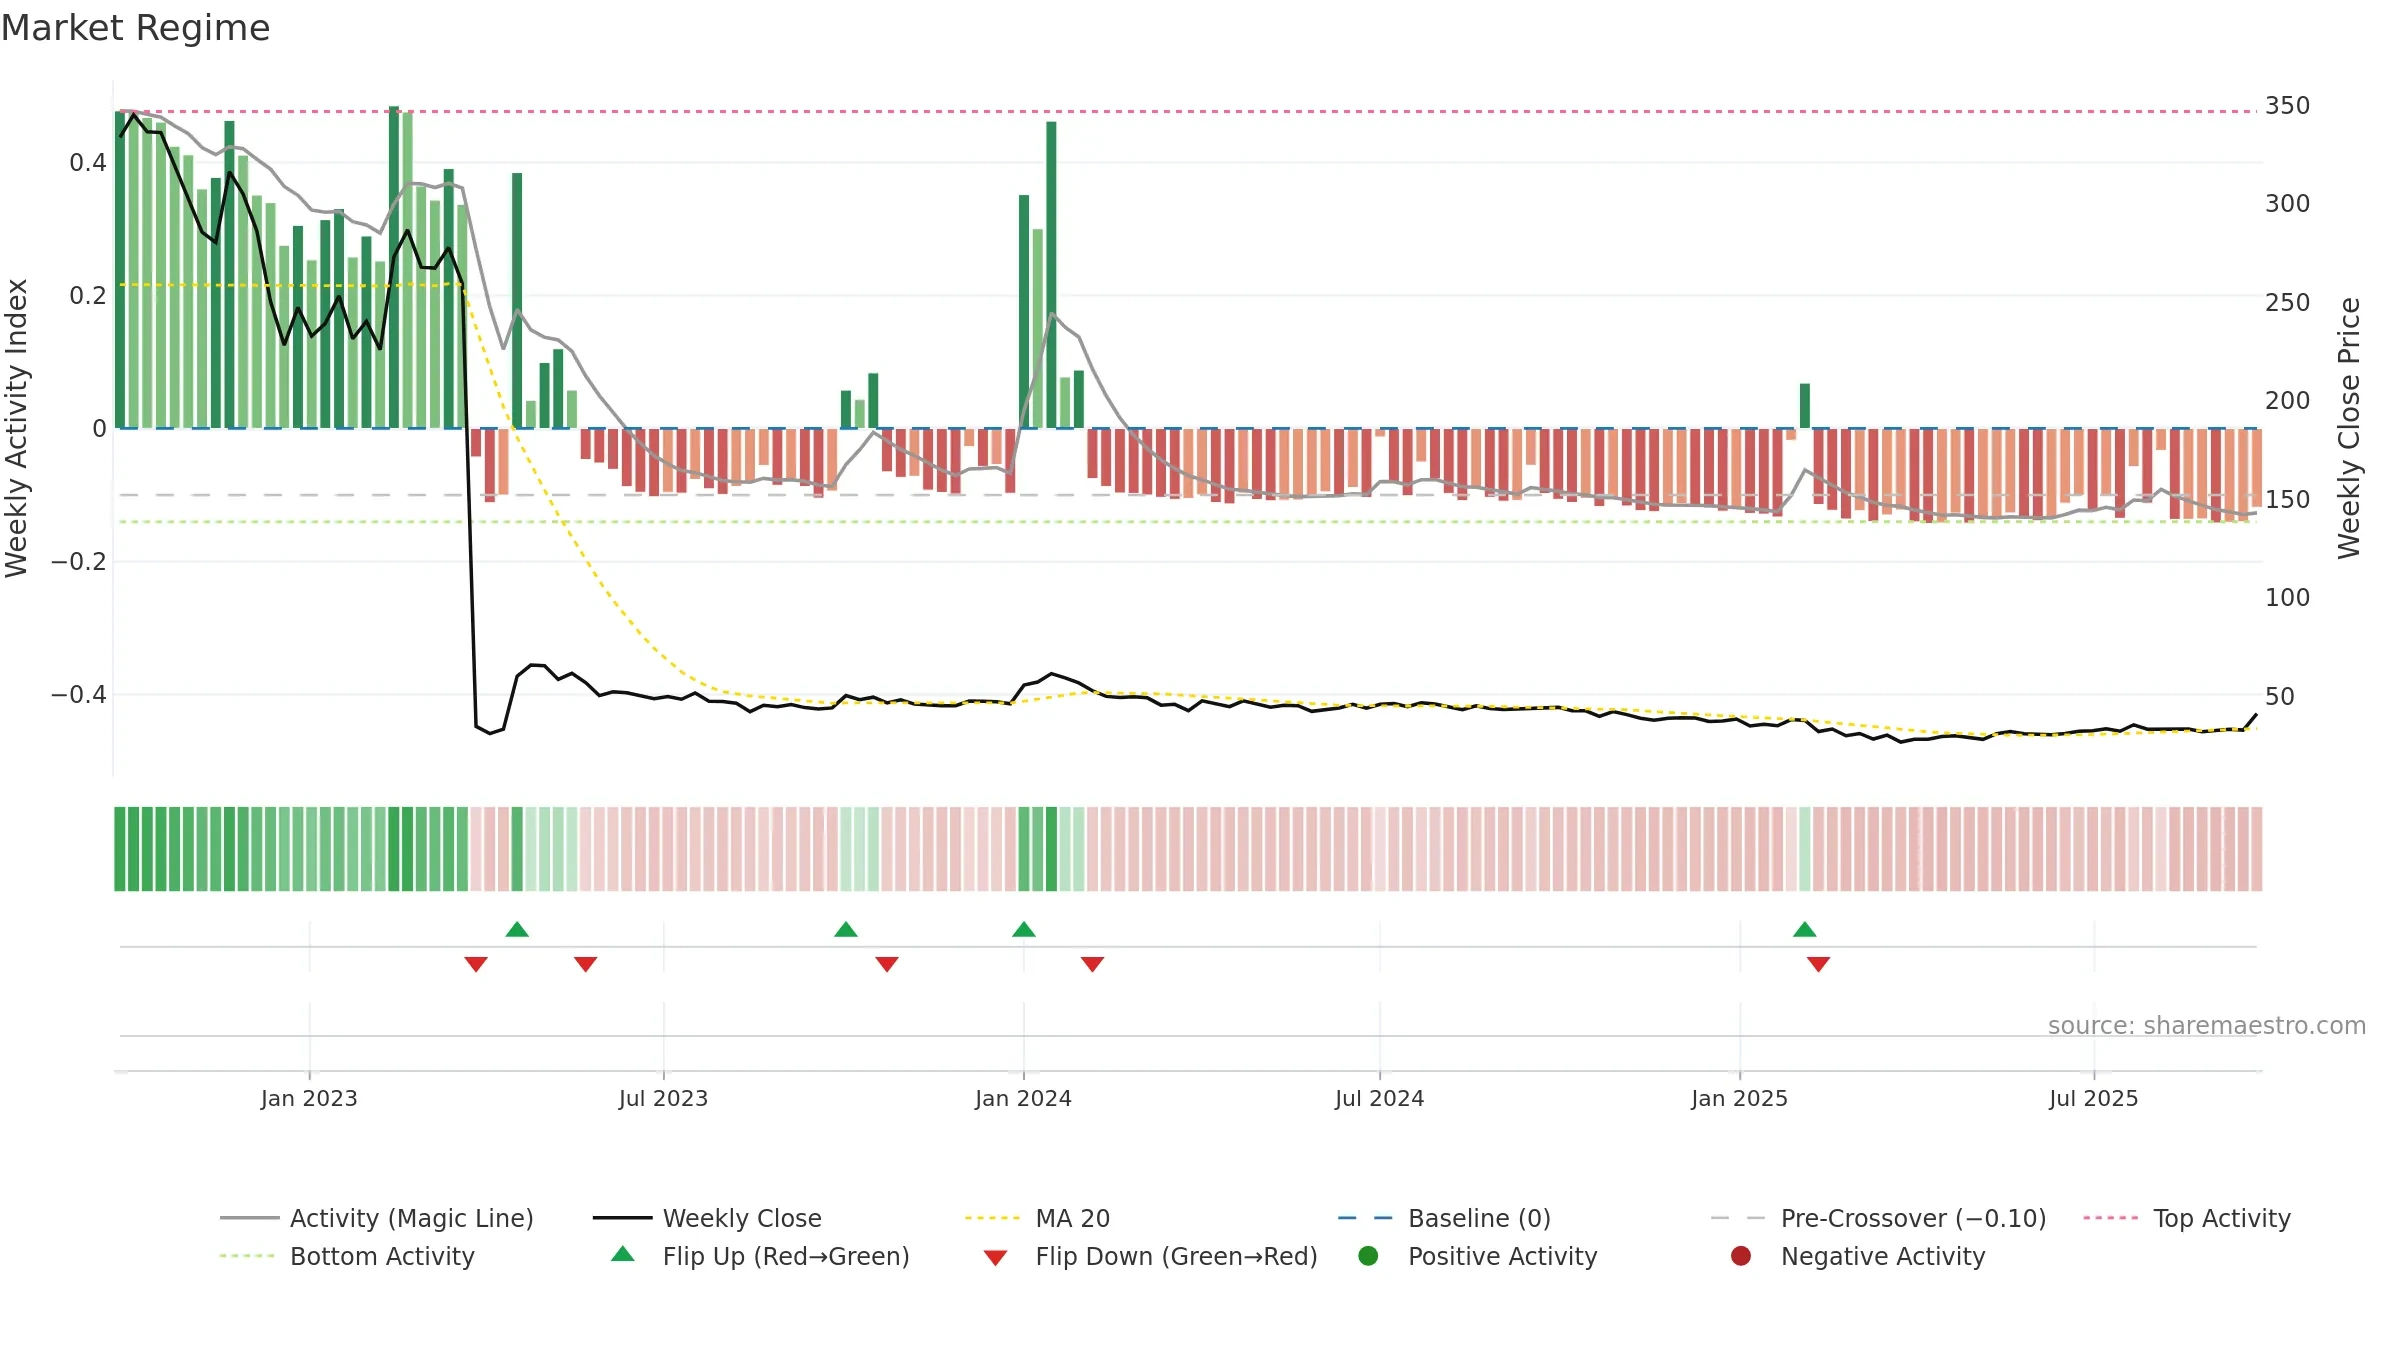Viewport: 2400px width, 1350px height.
Task: Click the Jan 2023 axis label
Action: [309, 1098]
